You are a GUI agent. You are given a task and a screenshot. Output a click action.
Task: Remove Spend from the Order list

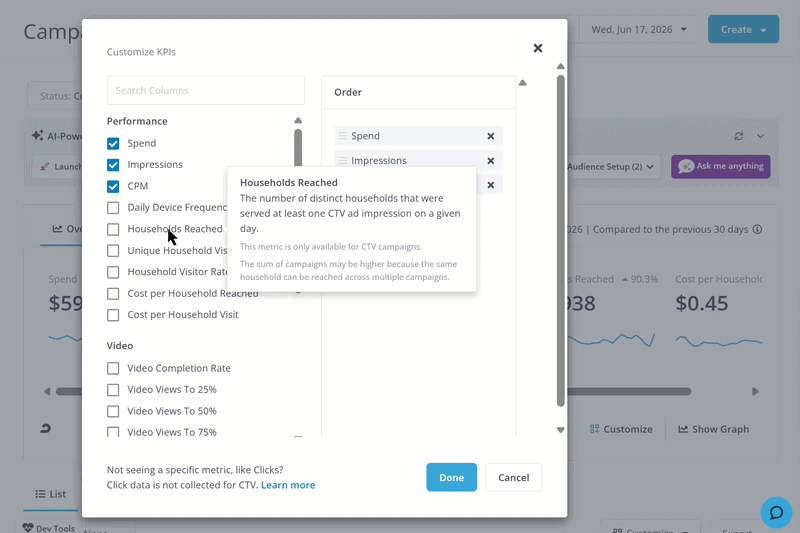point(490,136)
